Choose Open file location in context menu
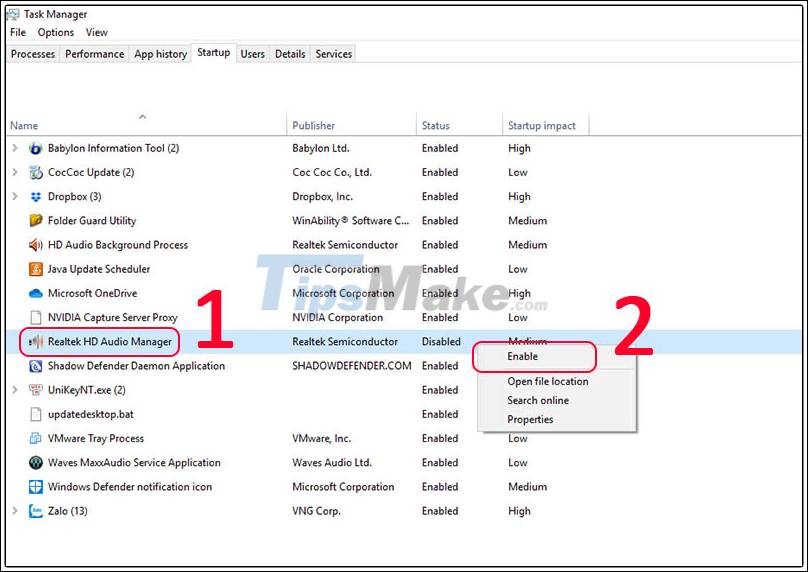This screenshot has width=808, height=572. coord(548,381)
